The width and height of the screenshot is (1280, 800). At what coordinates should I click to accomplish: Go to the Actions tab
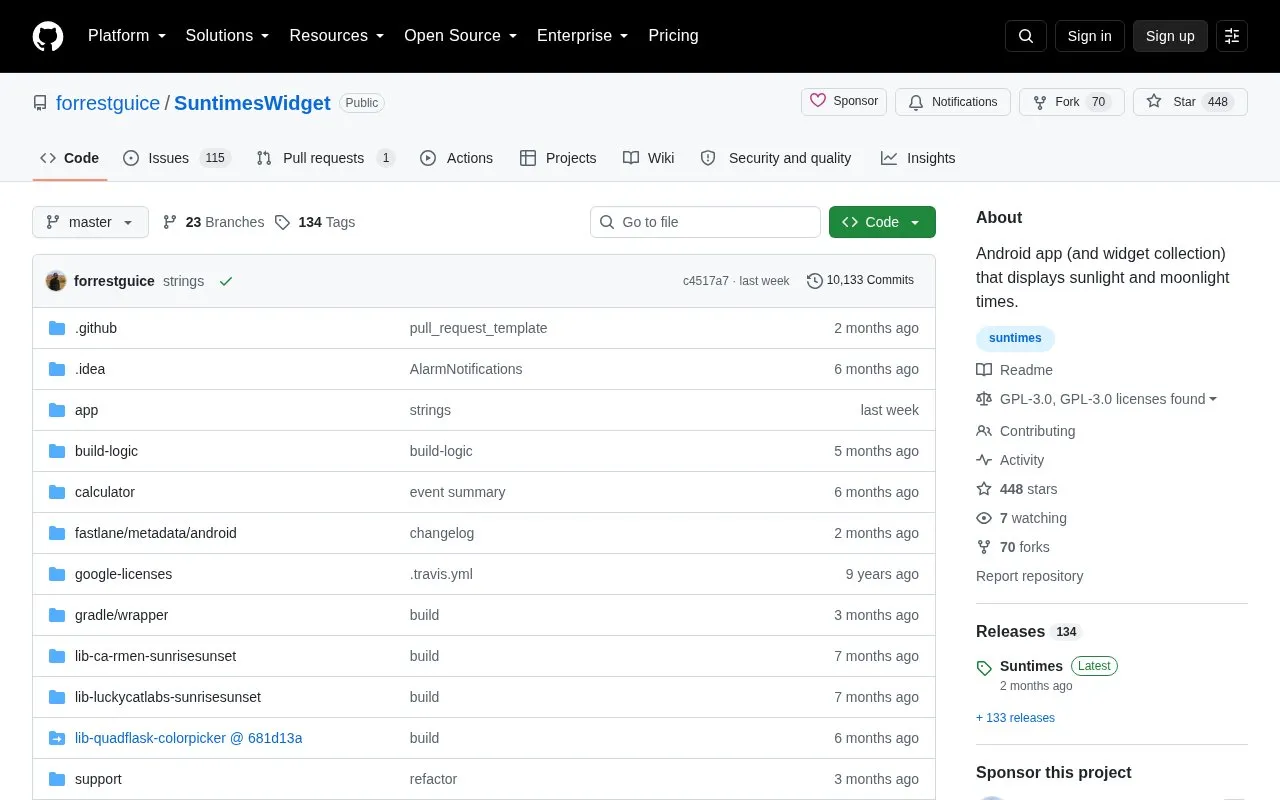(x=457, y=158)
